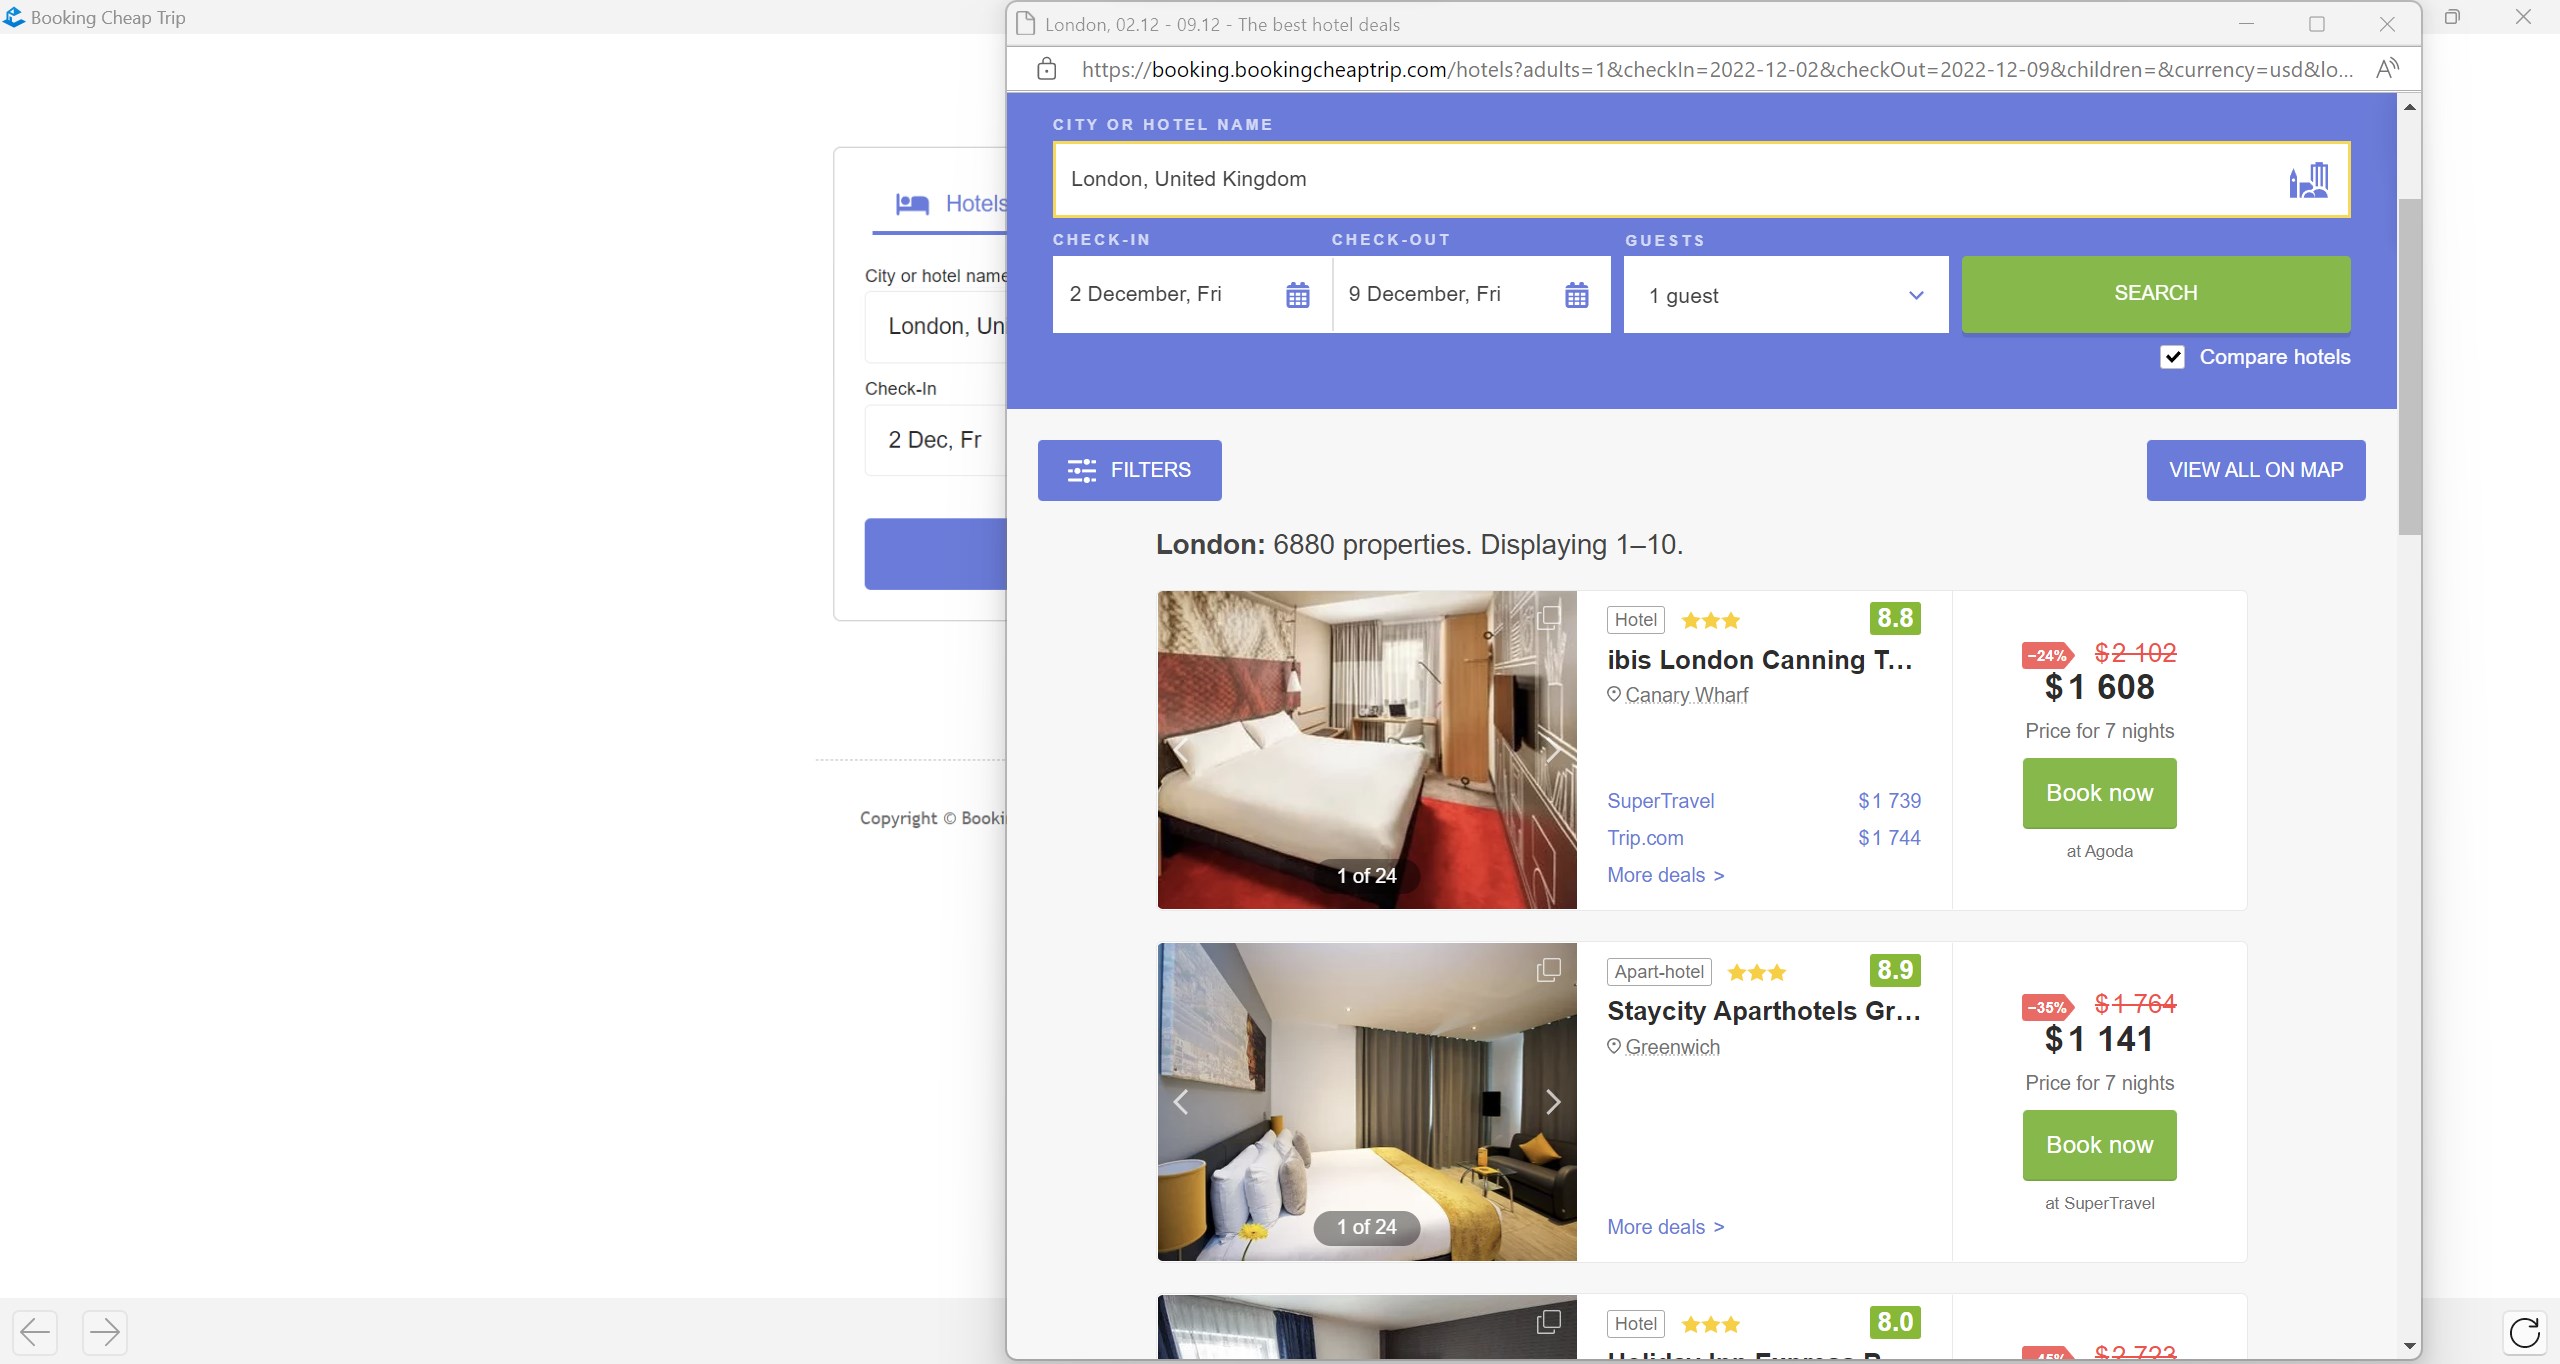Uncheck the Compare hotels checkbox
This screenshot has width=2560, height=1364.
tap(2172, 357)
